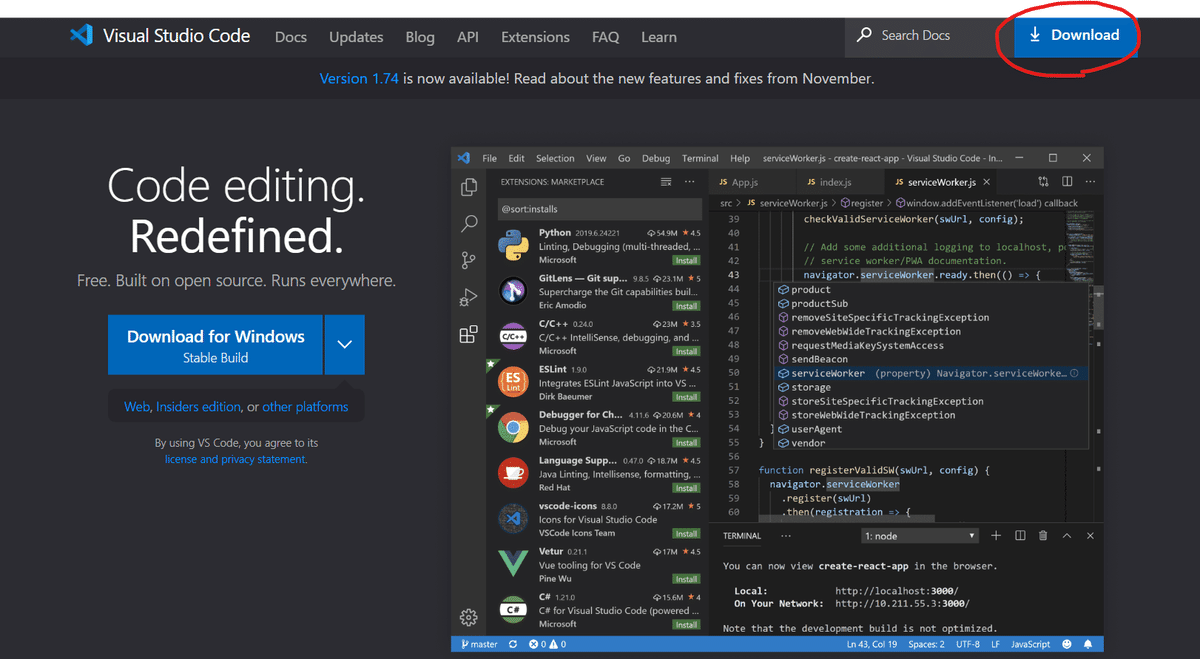This screenshot has height=659, width=1200.
Task: Open the errors and warnings status indicator
Action: 548,645
